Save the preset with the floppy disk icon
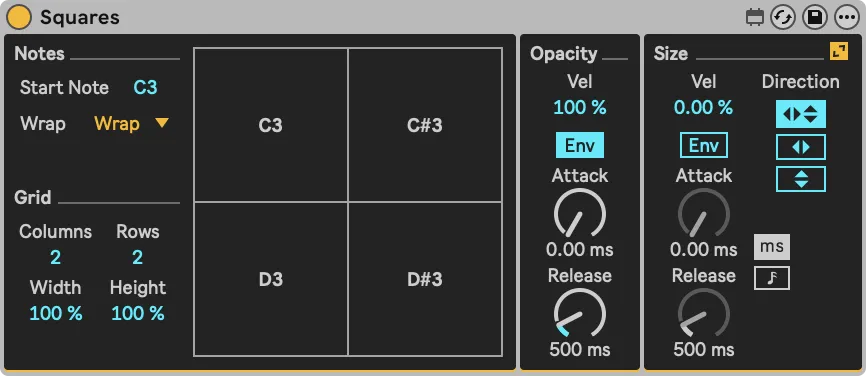Image resolution: width=866 pixels, height=376 pixels. point(815,17)
